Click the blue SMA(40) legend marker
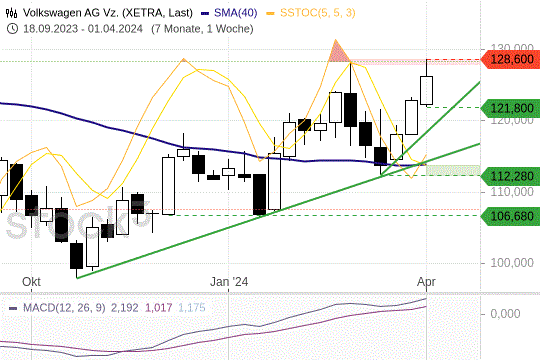Screen dimensions: 540x360 point(205,13)
